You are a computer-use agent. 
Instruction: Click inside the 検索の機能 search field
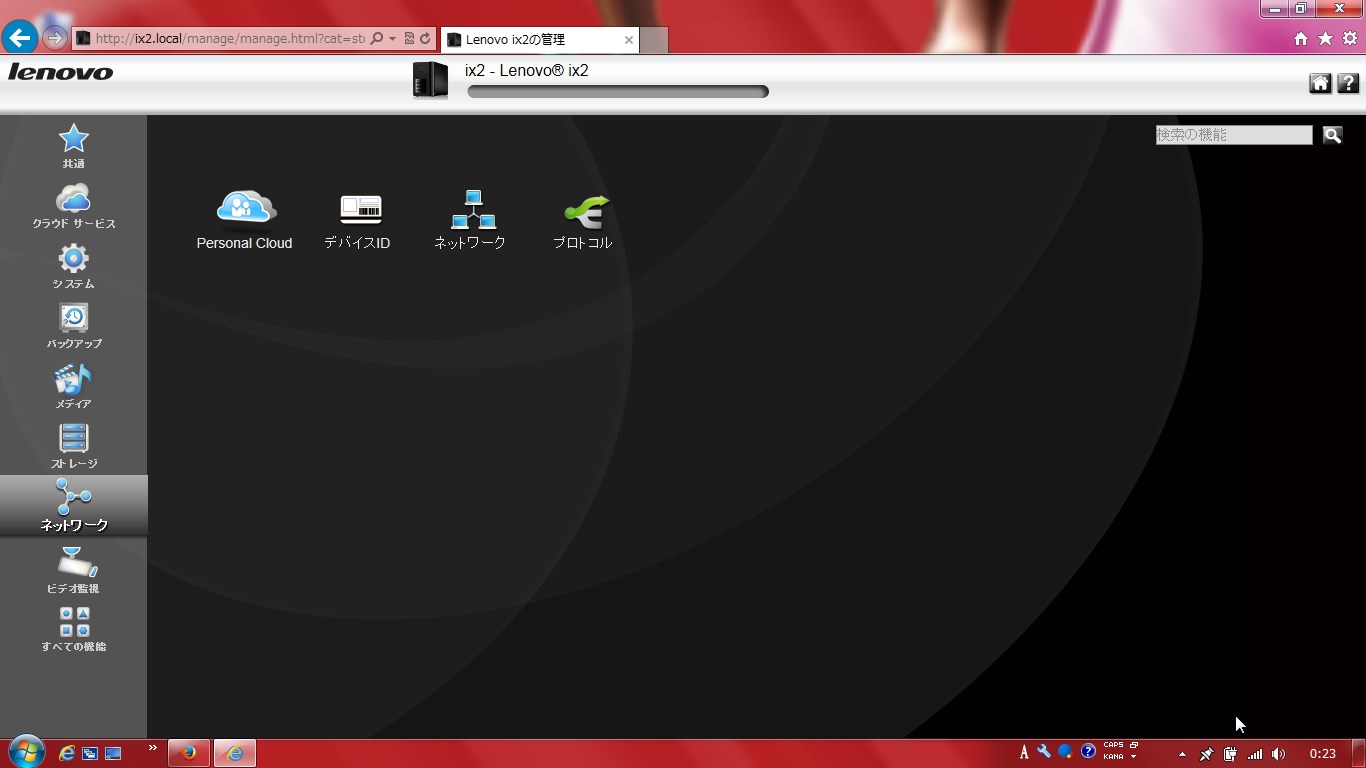1234,135
